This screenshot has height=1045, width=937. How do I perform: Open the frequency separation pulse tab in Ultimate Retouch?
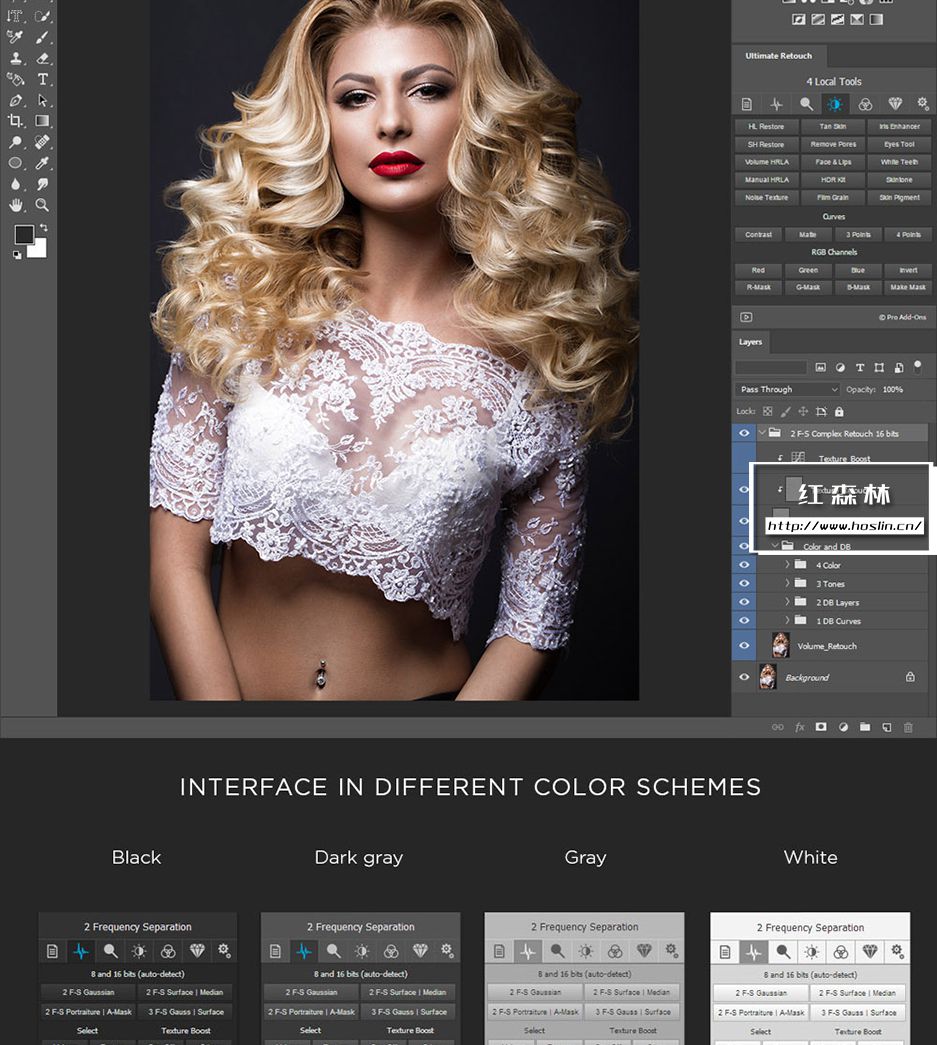coord(776,104)
